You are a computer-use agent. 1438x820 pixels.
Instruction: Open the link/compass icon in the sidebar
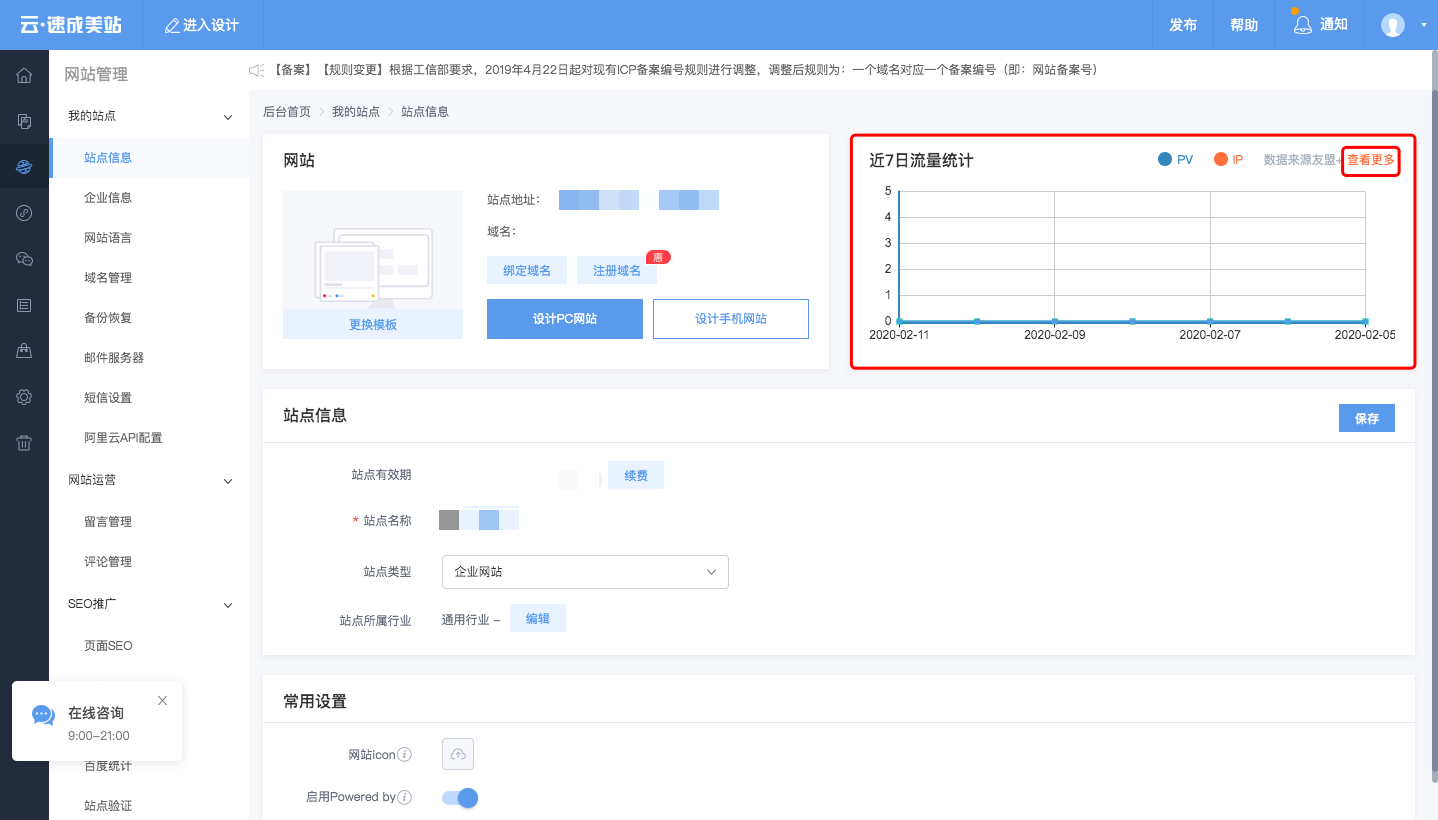coord(23,212)
